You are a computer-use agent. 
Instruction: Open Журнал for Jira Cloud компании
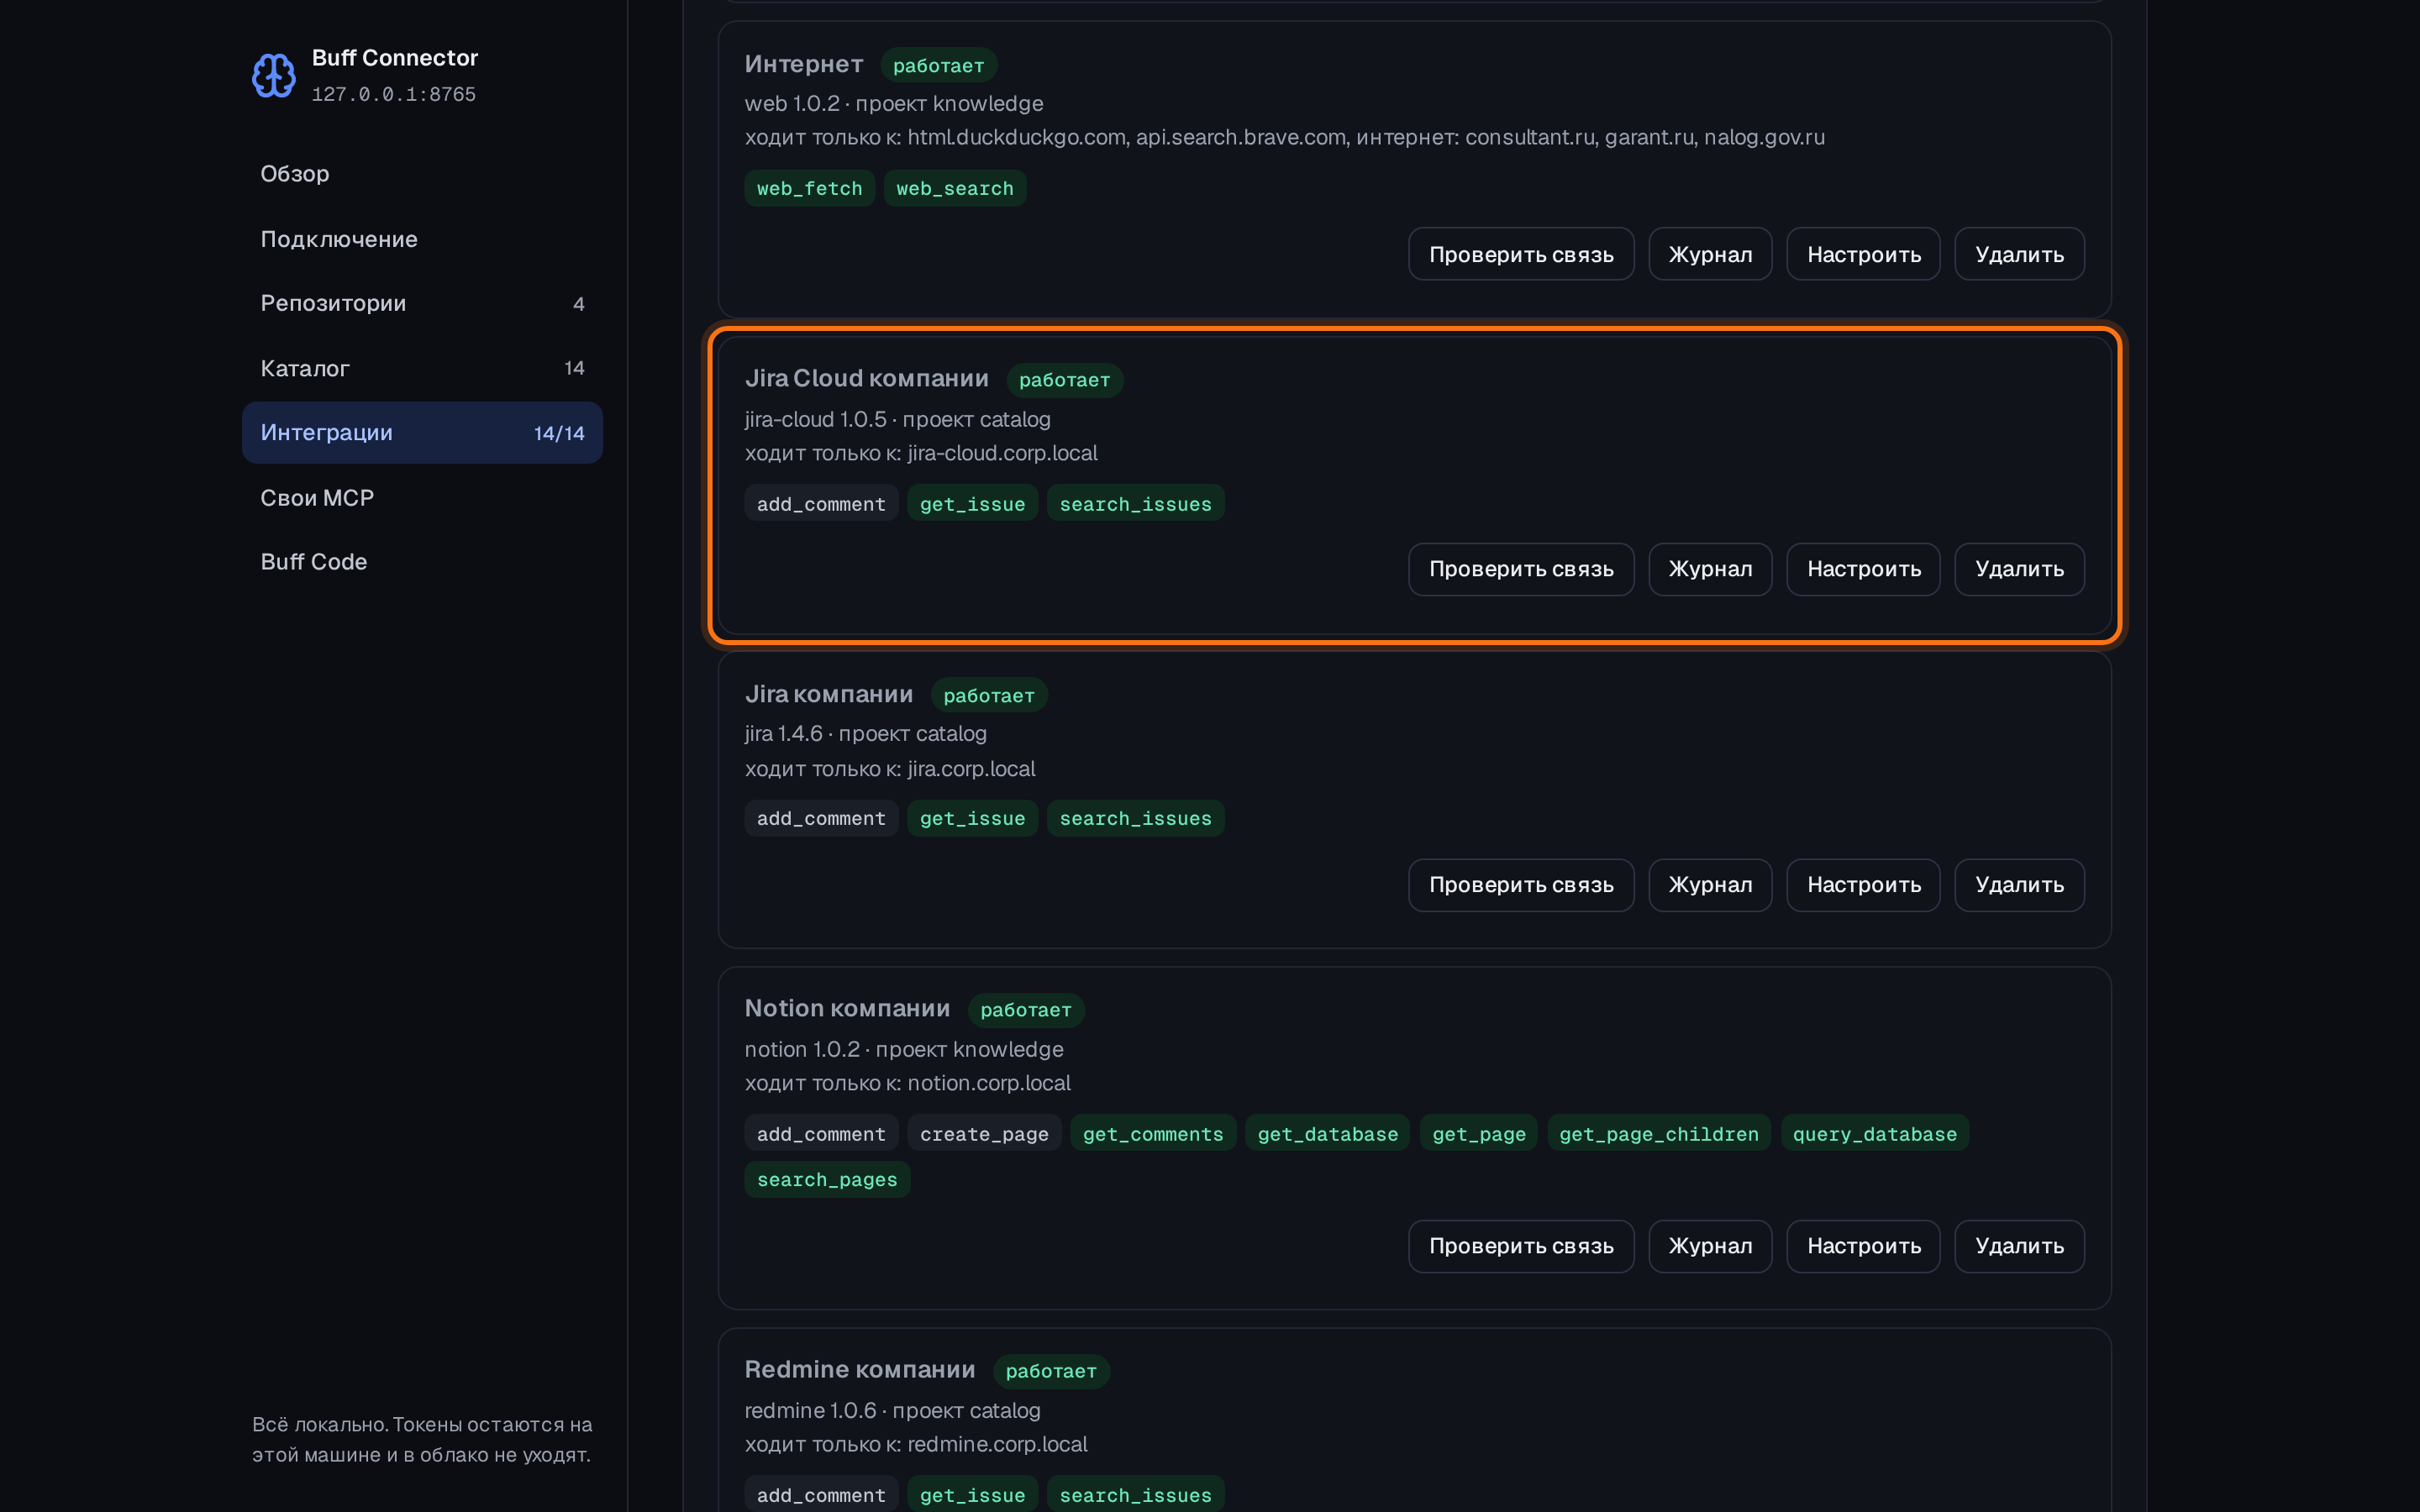click(1710, 569)
